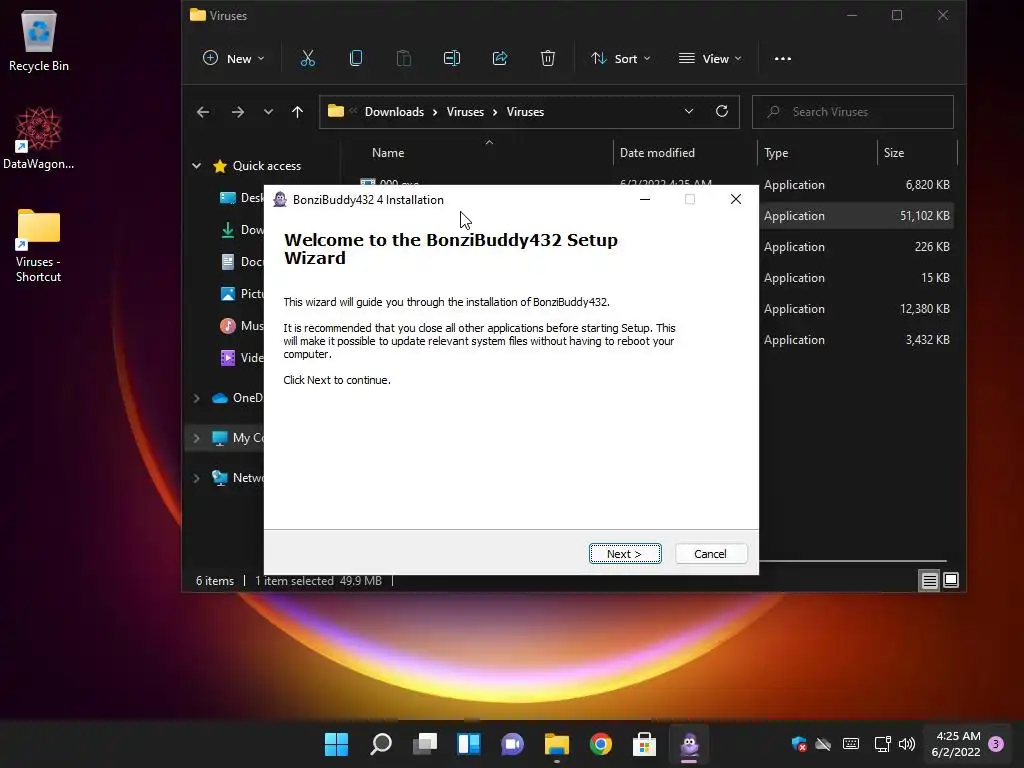This screenshot has height=768, width=1024.
Task: Open the Widgets taskbar icon
Action: tap(469, 744)
